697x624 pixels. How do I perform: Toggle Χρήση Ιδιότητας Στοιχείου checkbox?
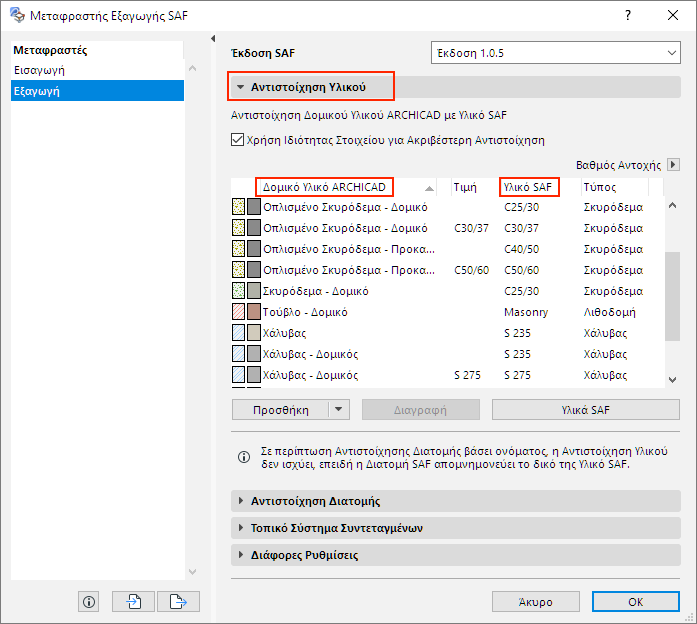[237, 140]
